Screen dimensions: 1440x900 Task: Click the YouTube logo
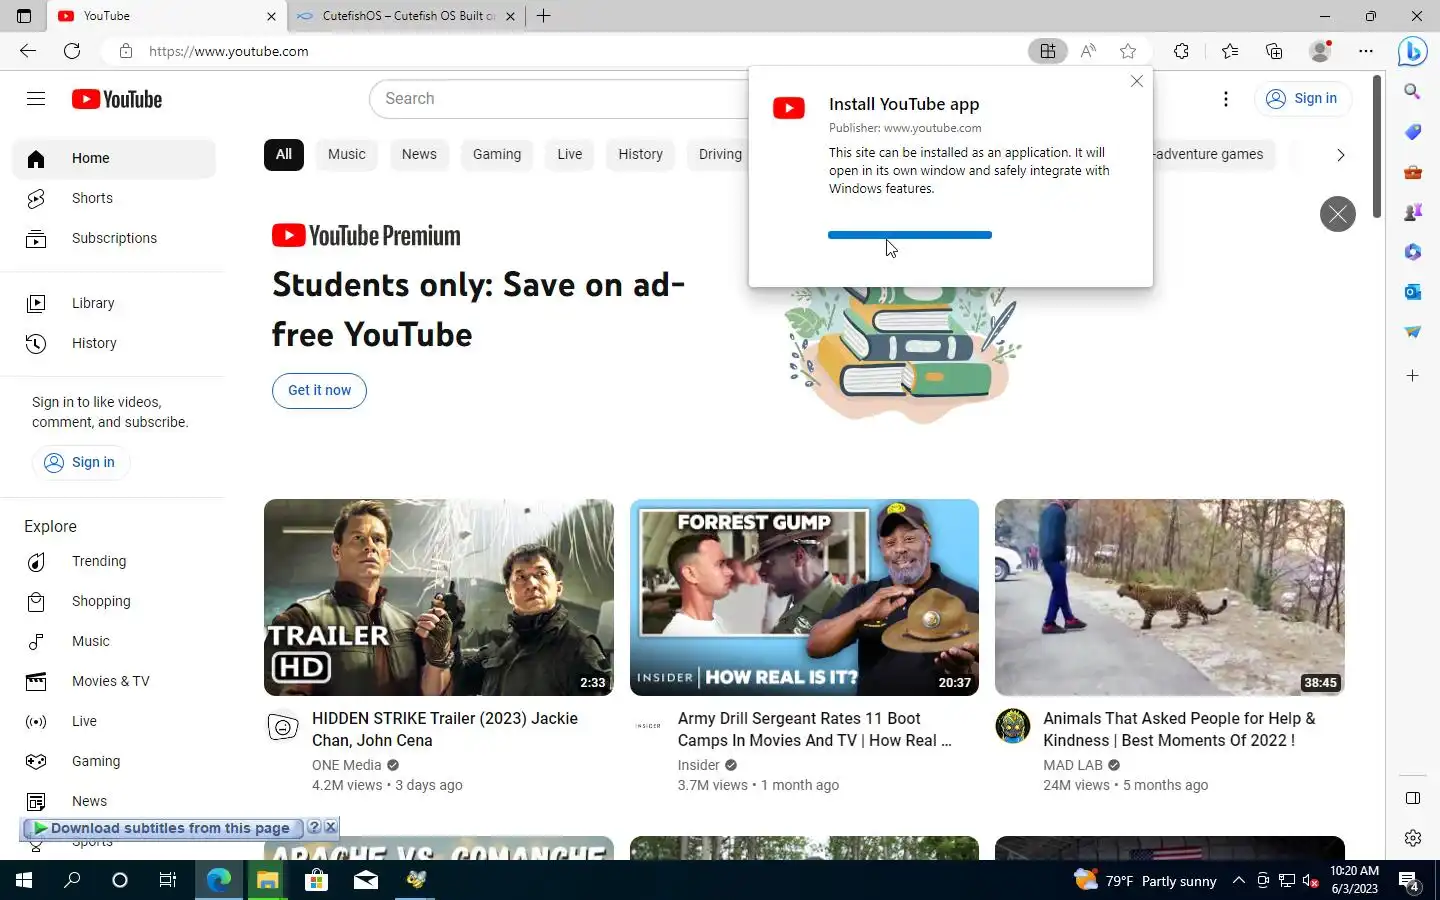click(117, 99)
